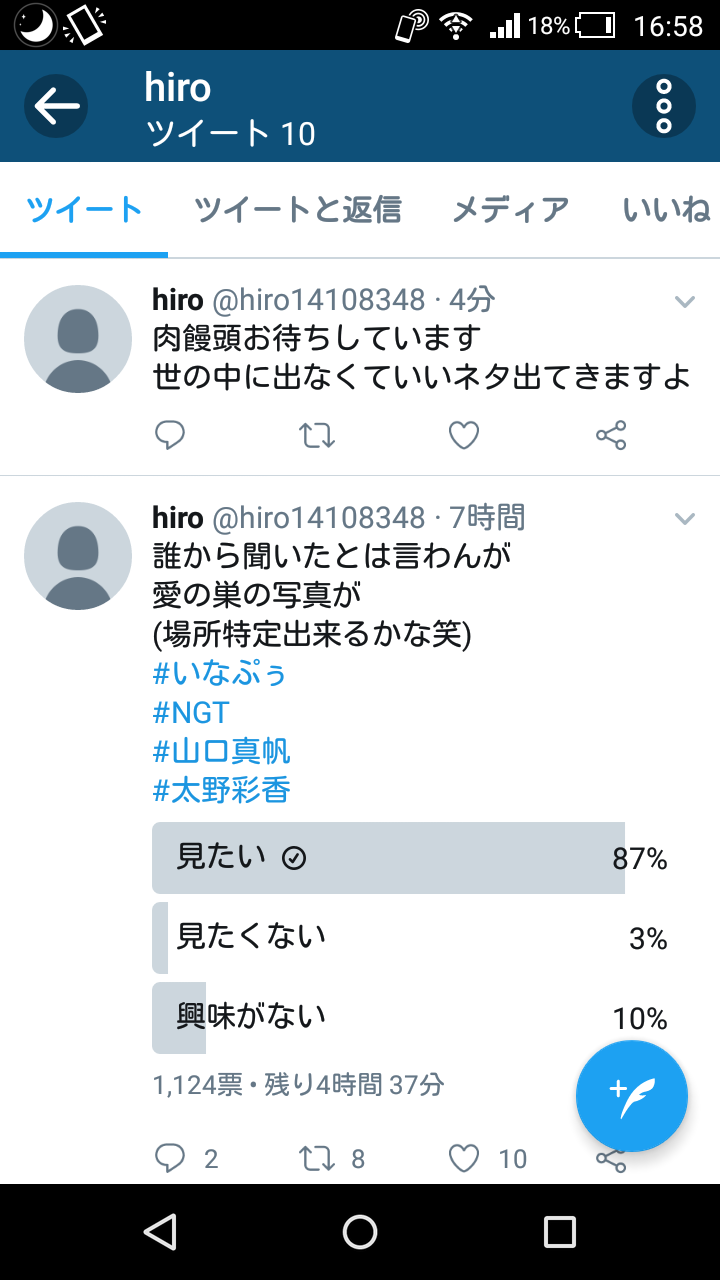The image size is (720, 1280).
Task: Expand options chevron on first tweet
Action: 685,302
